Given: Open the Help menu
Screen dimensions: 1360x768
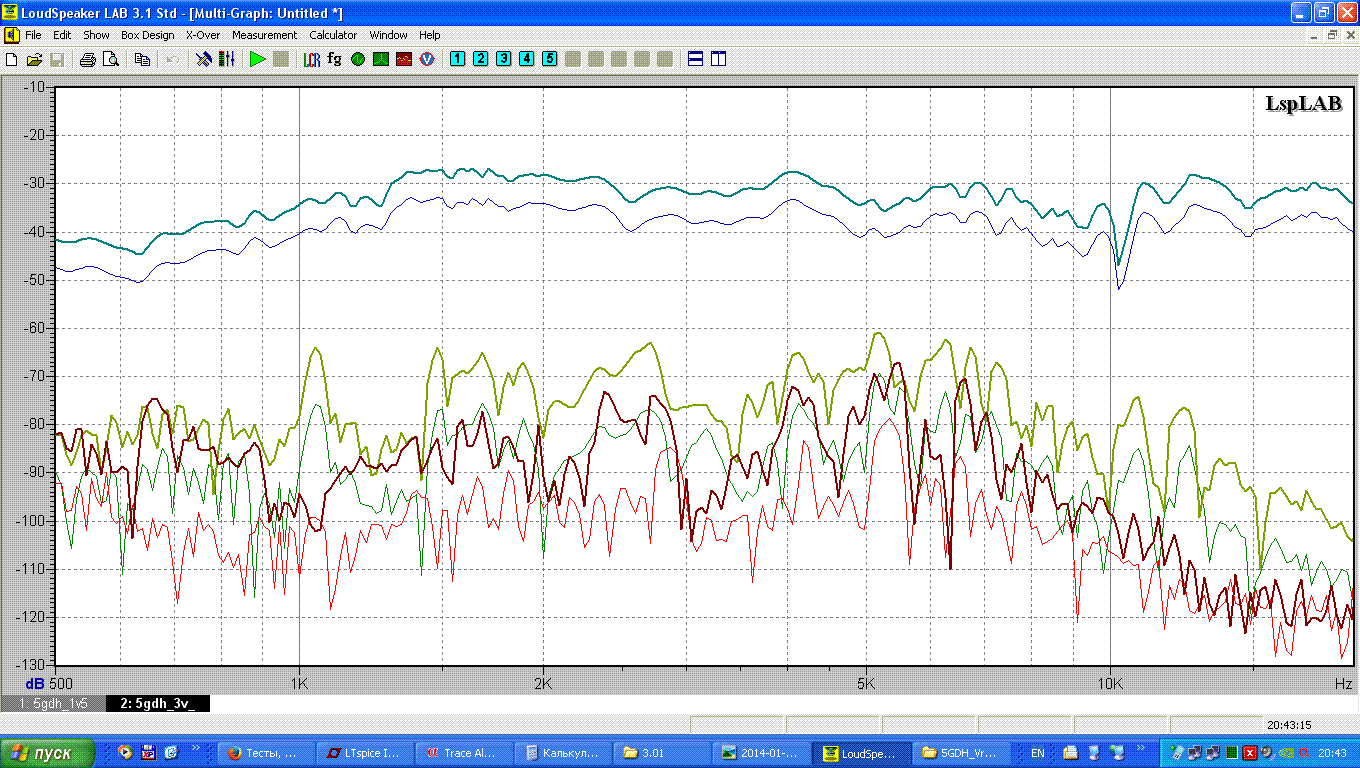Looking at the screenshot, I should coord(430,35).
